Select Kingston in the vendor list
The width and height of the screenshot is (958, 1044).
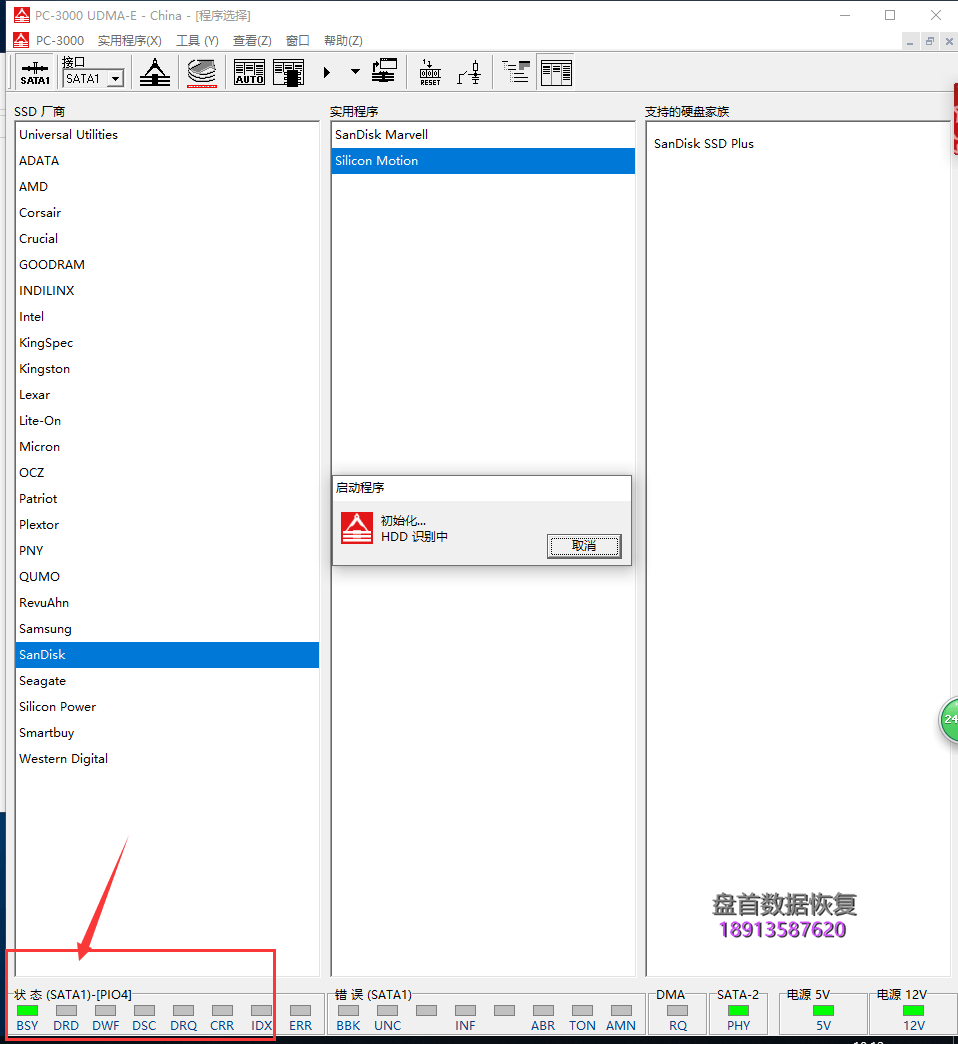(167, 368)
